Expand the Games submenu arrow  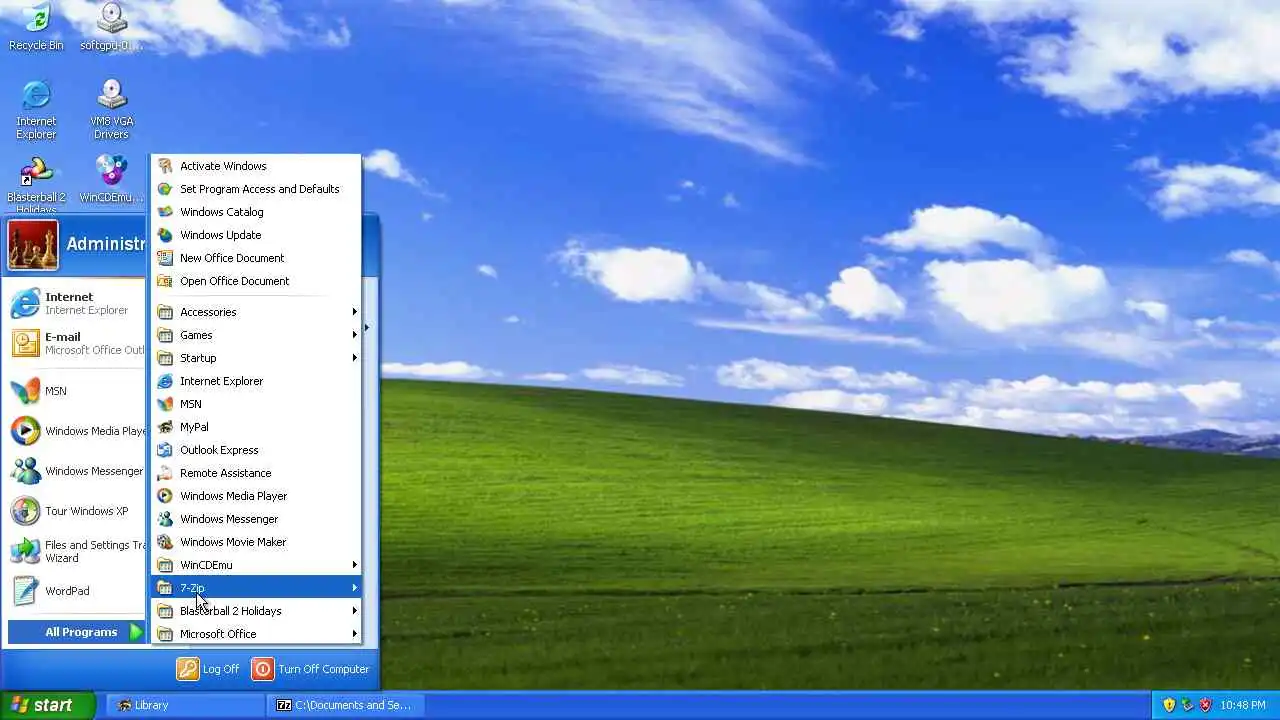pos(354,335)
